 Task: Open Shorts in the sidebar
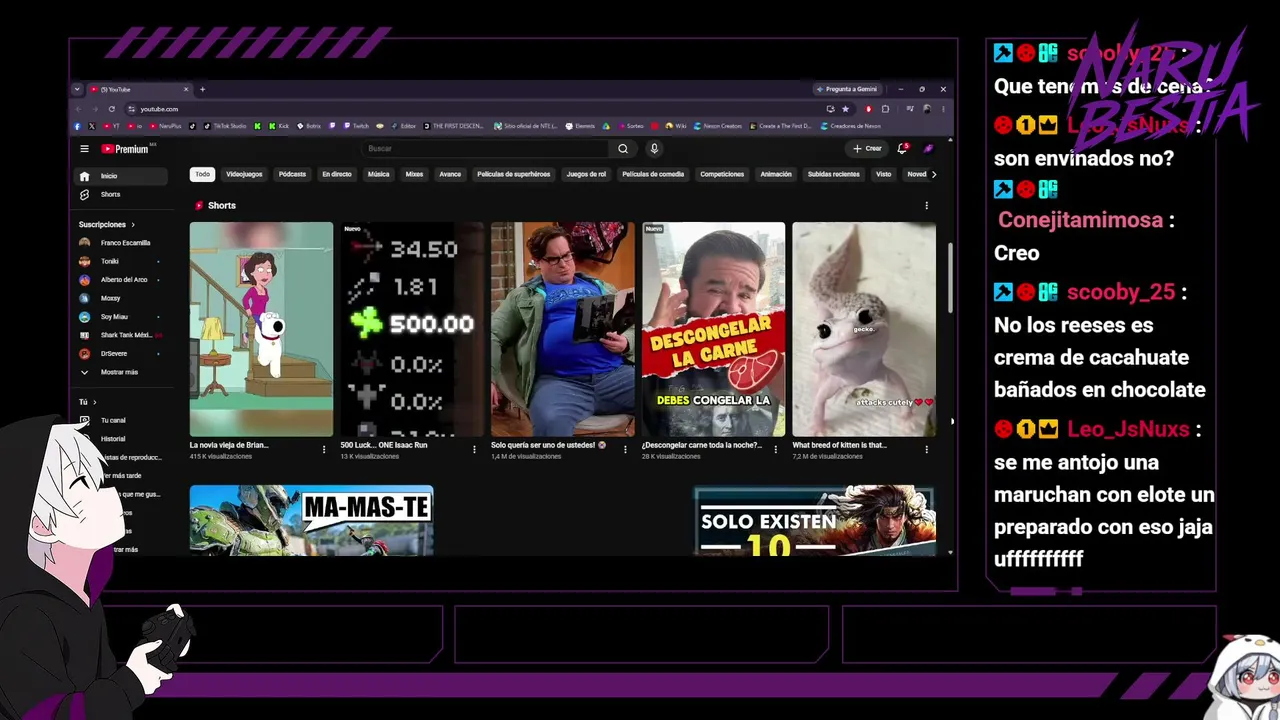122,194
